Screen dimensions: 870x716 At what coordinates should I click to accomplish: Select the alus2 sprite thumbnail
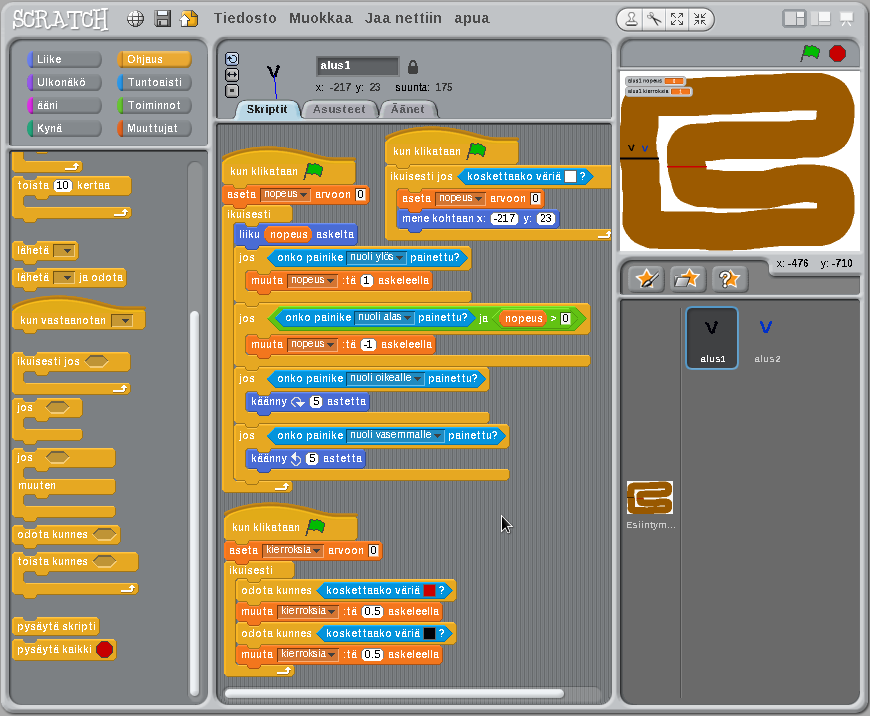[x=767, y=337]
